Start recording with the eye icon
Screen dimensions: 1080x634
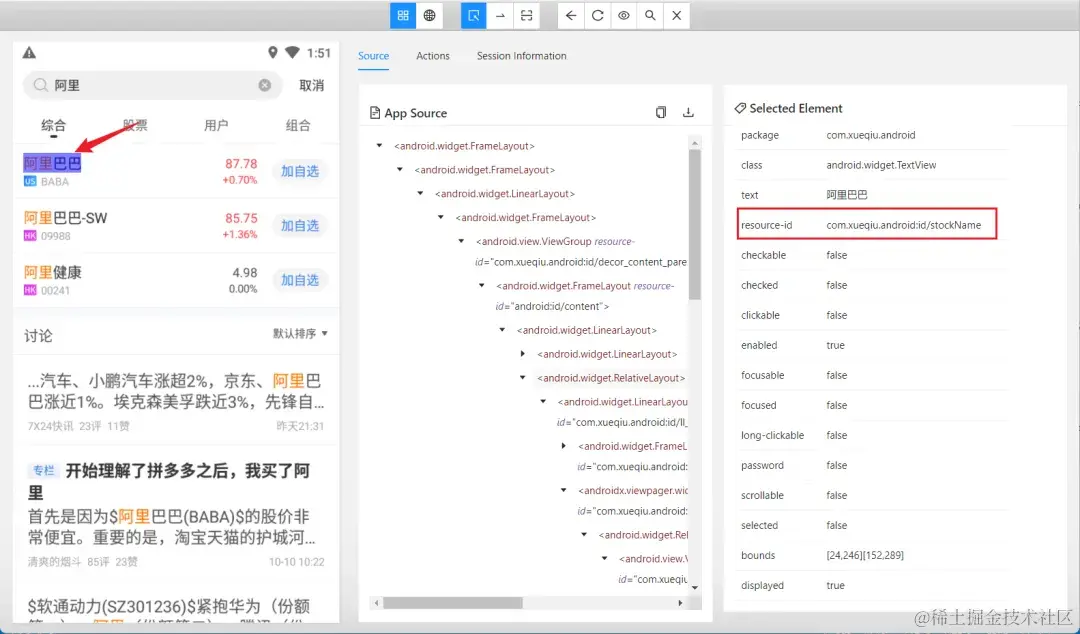pos(623,15)
